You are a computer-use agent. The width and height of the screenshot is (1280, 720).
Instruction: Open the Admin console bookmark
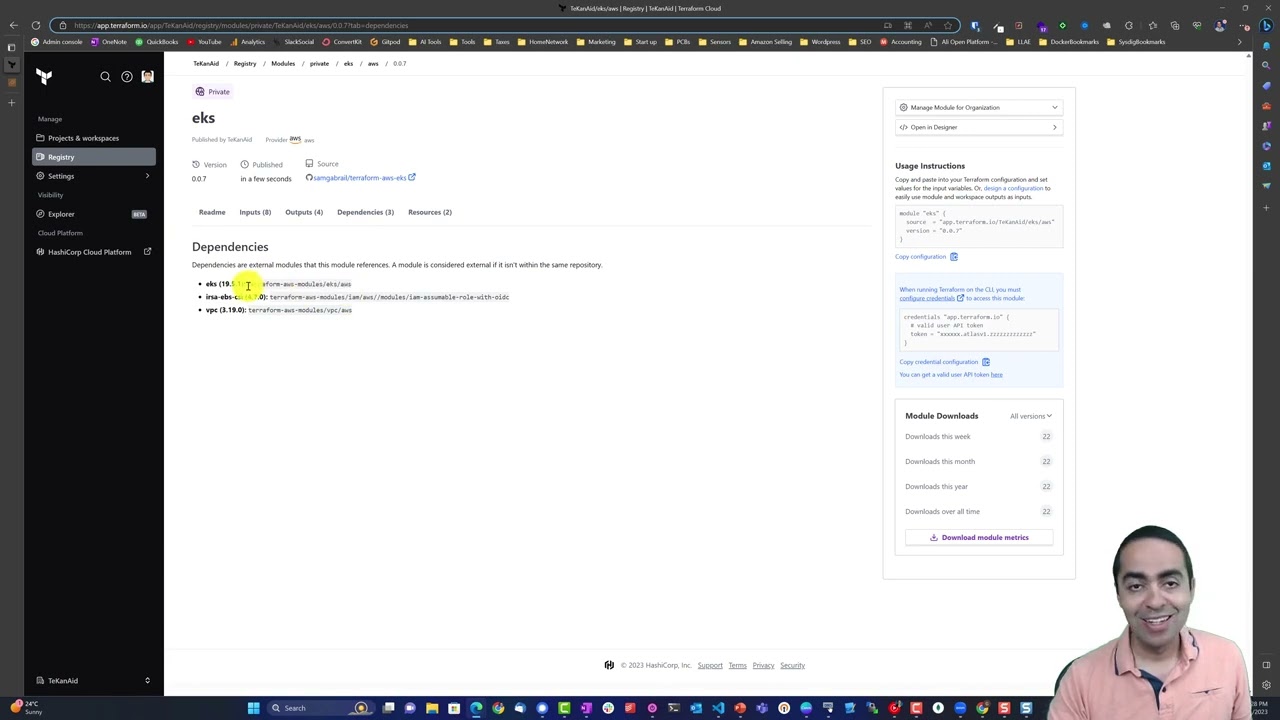pos(57,42)
